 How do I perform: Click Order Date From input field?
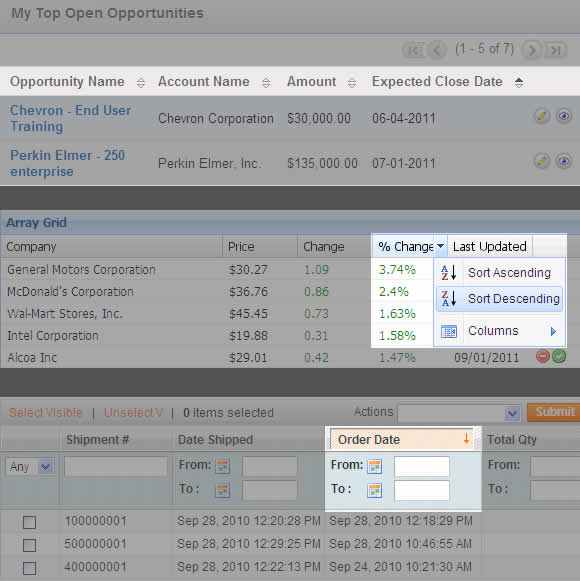(422, 466)
